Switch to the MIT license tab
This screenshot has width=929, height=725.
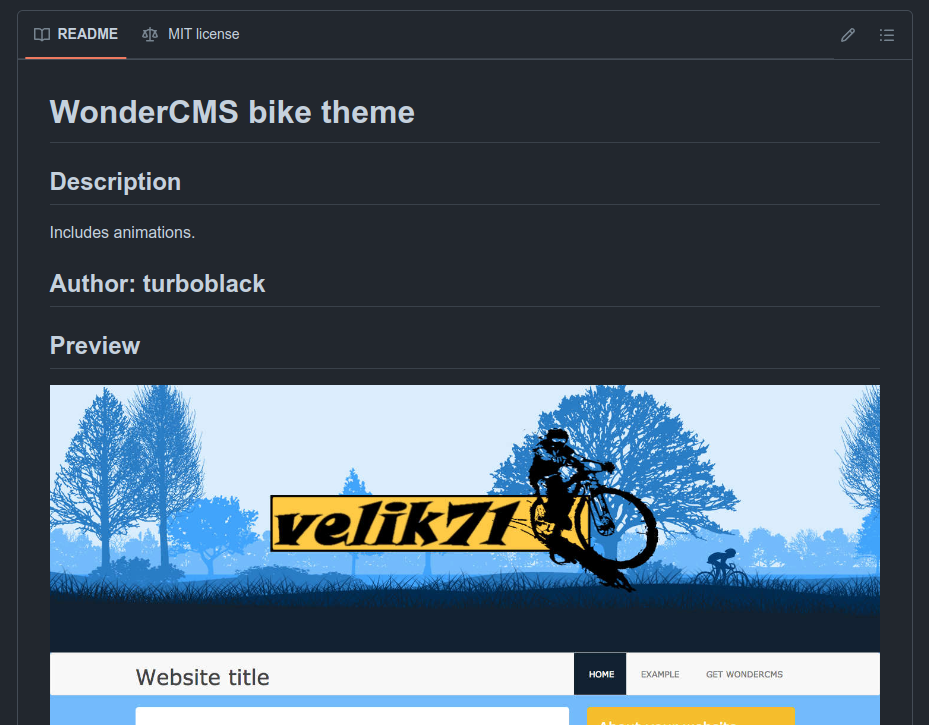tap(191, 34)
